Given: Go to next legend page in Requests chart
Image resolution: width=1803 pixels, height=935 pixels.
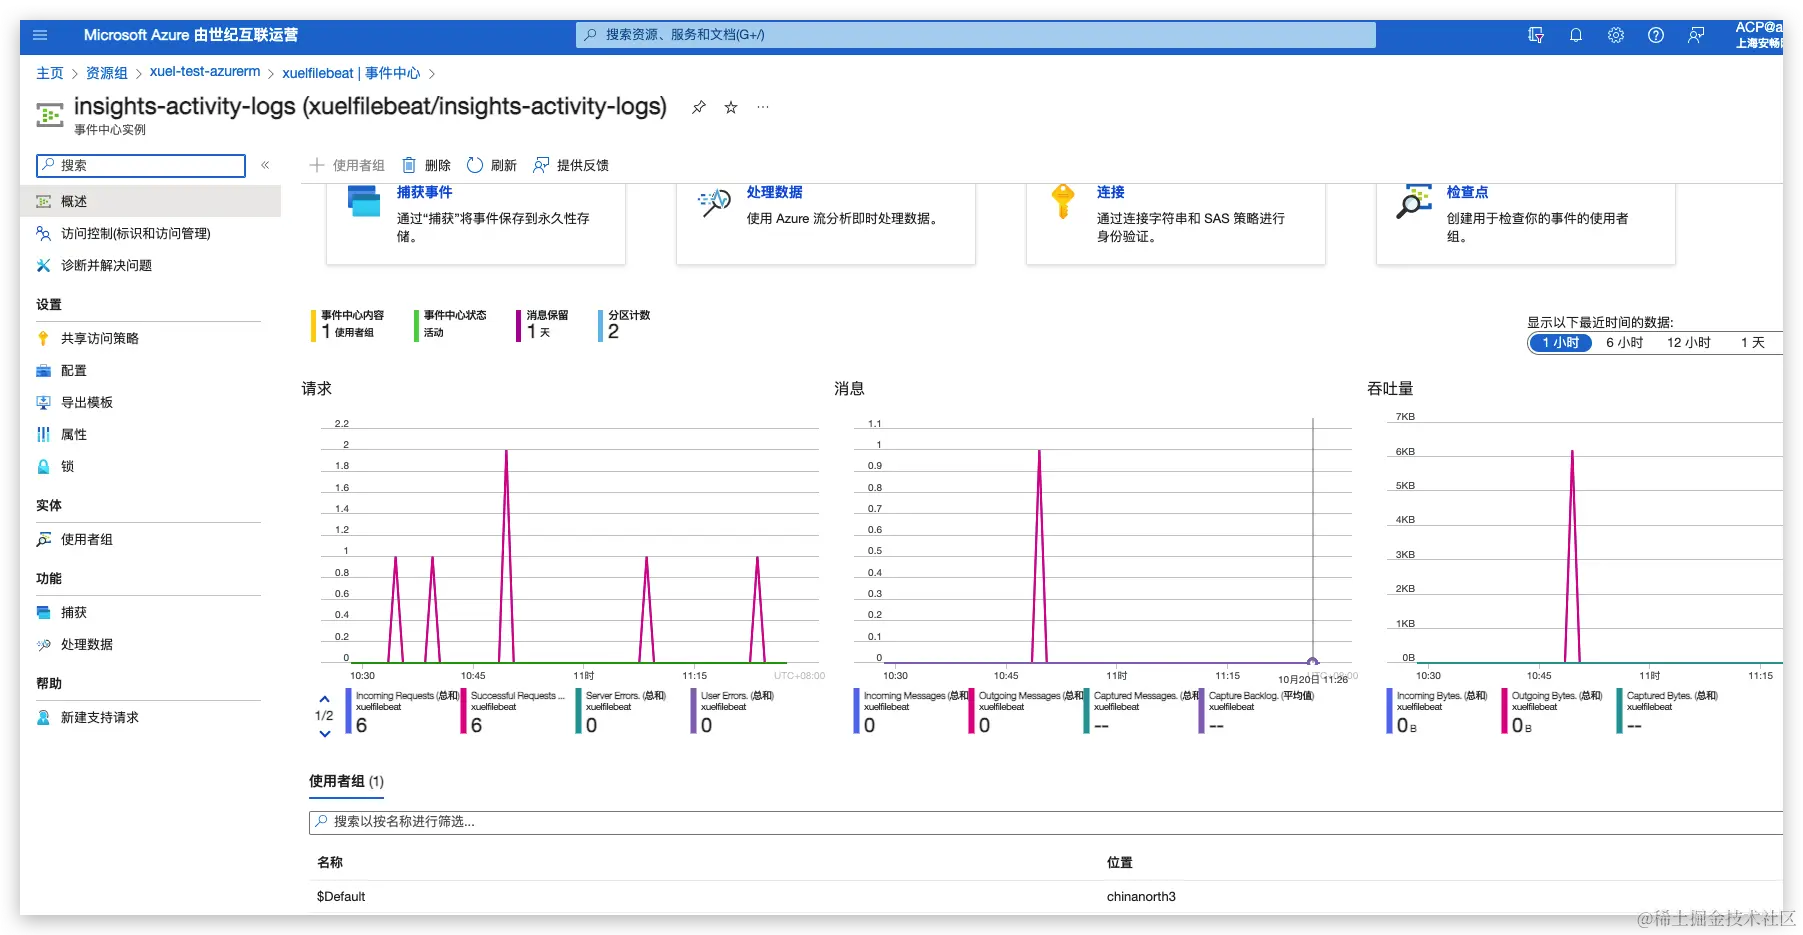Looking at the screenshot, I should point(324,734).
